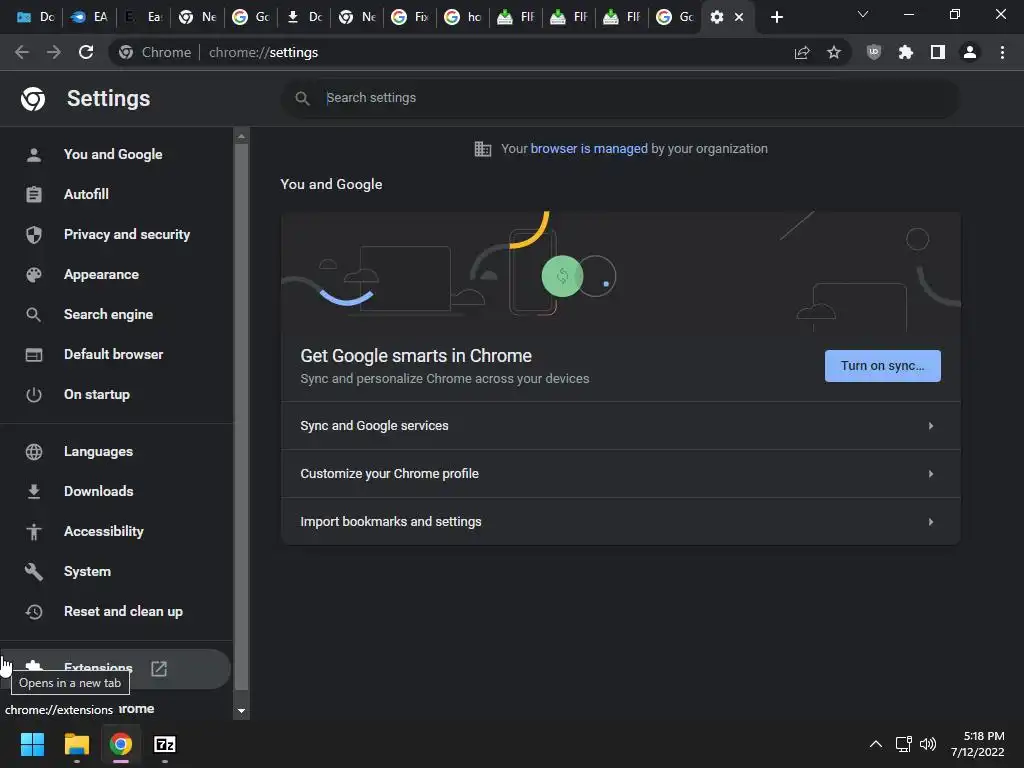The width and height of the screenshot is (1024, 768).
Task: Click the Chrome logo beside Settings title
Action: (x=33, y=99)
